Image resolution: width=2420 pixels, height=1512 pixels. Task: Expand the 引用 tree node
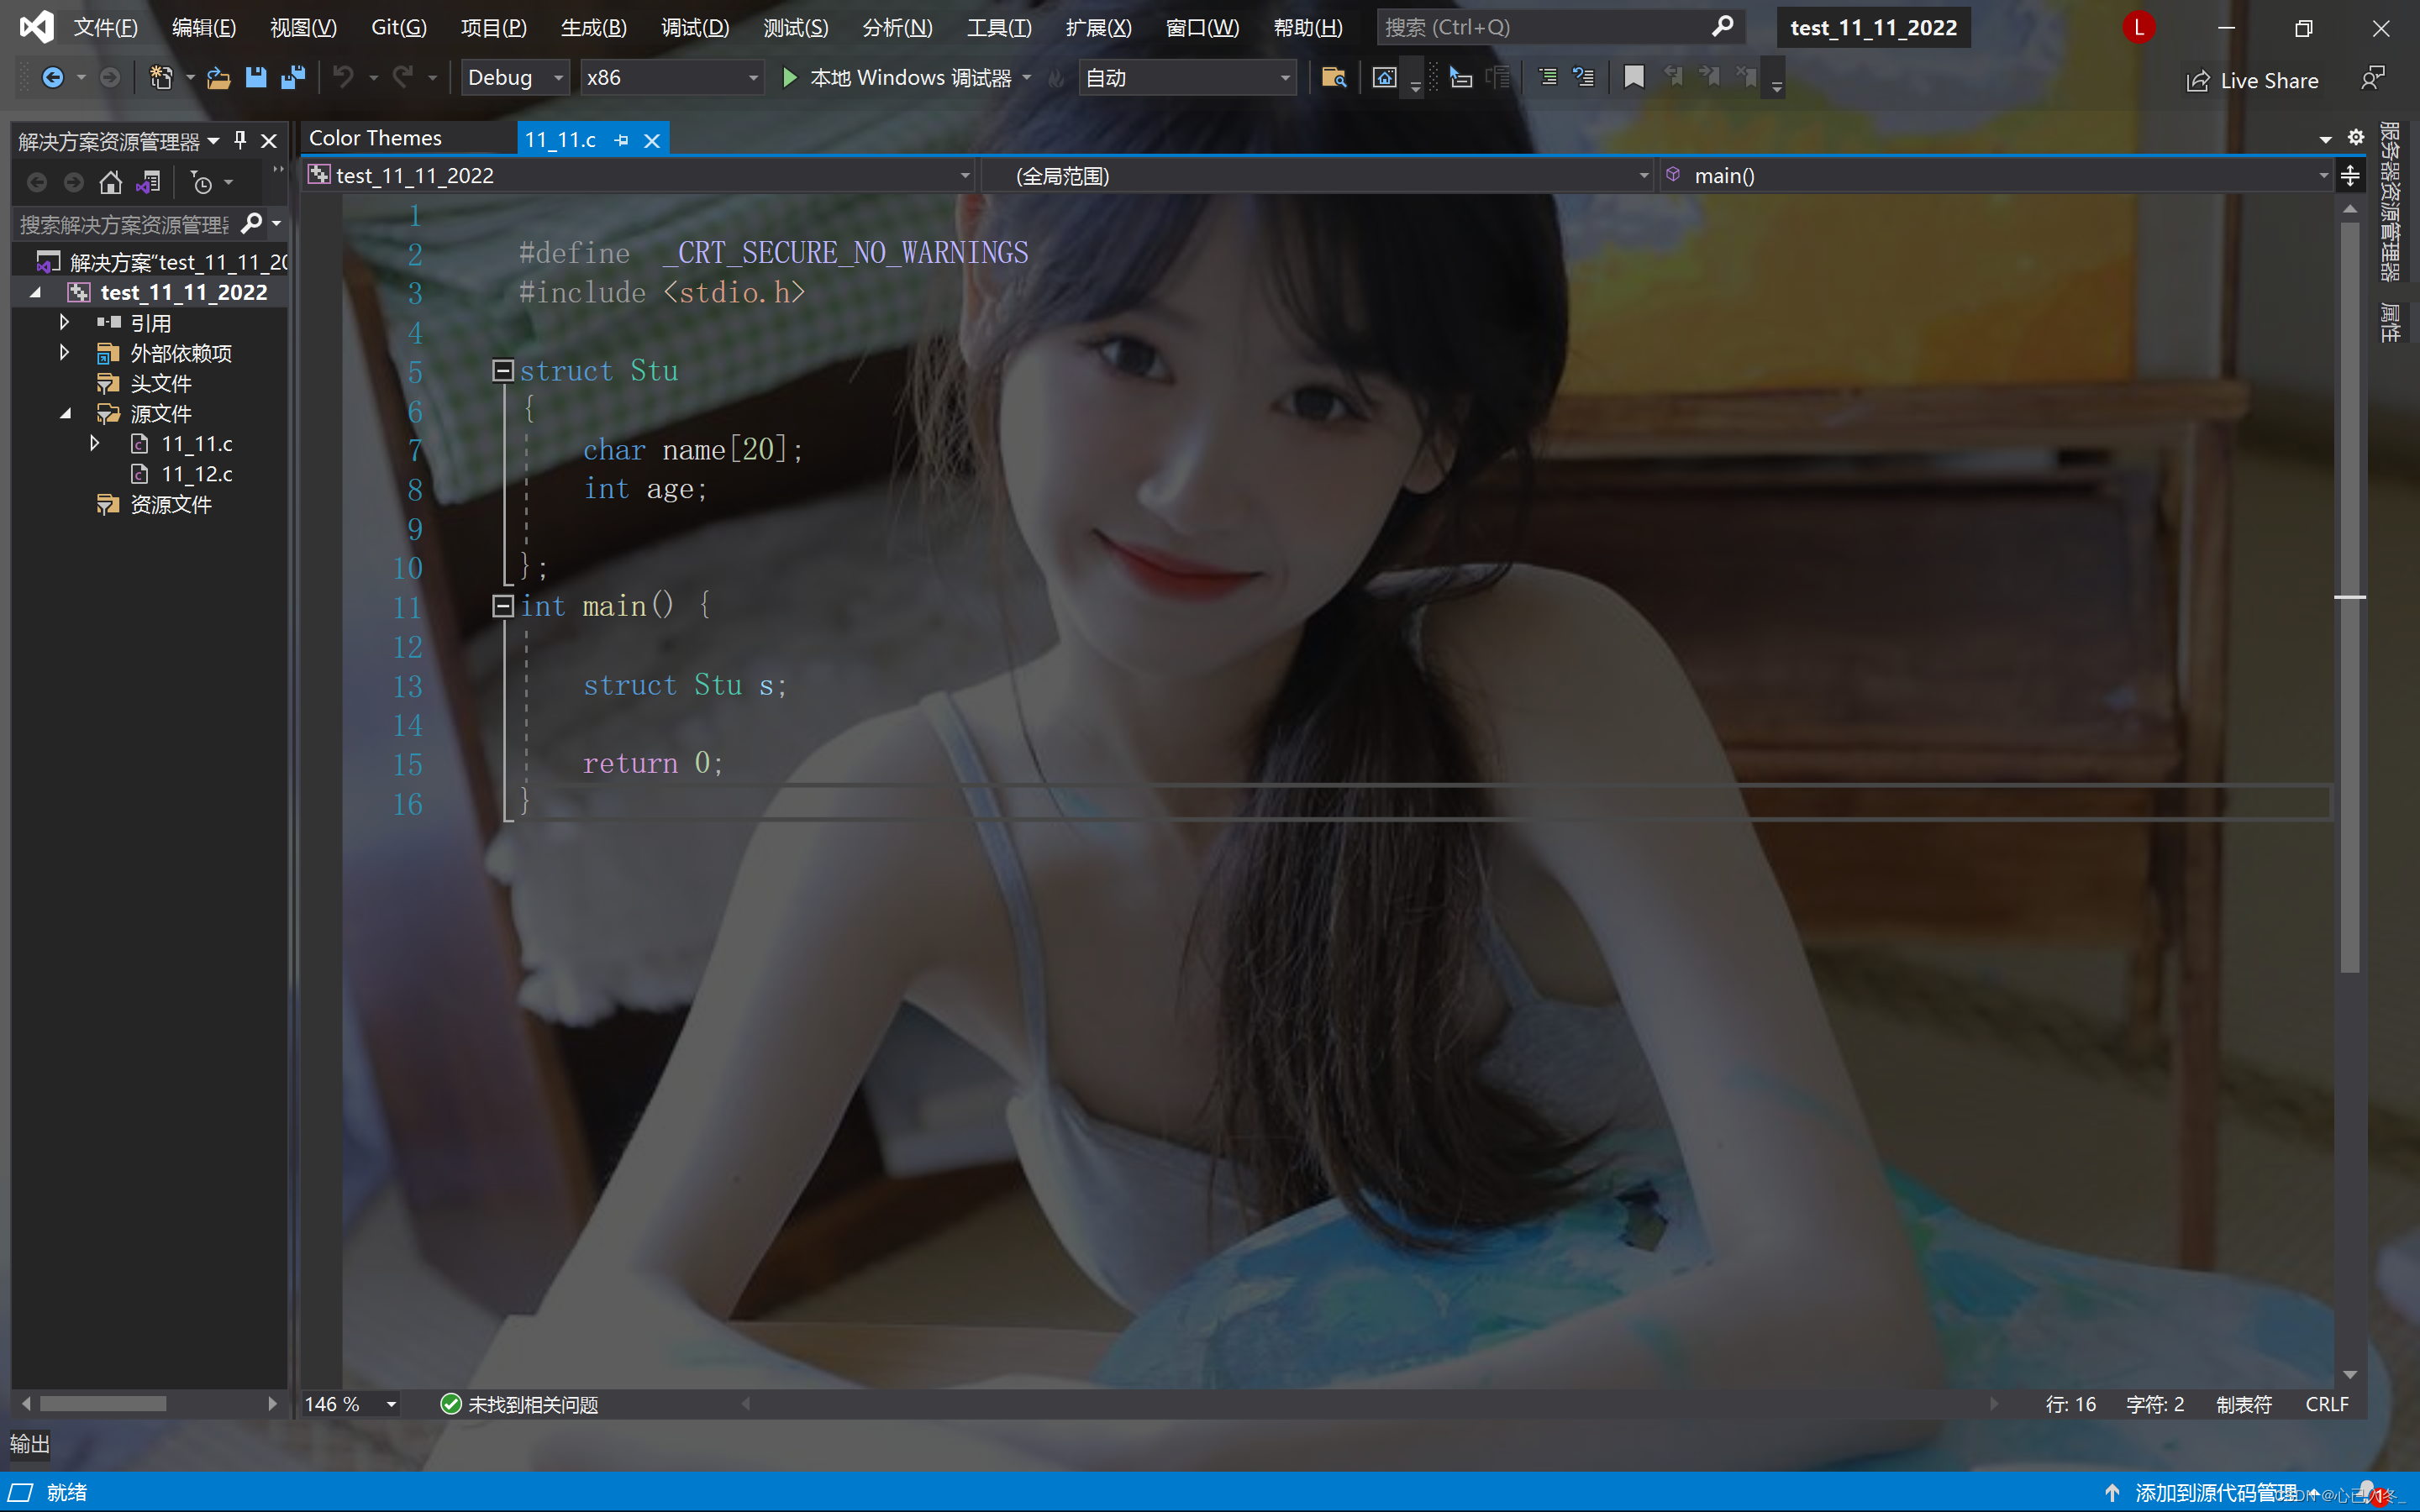pos(64,322)
